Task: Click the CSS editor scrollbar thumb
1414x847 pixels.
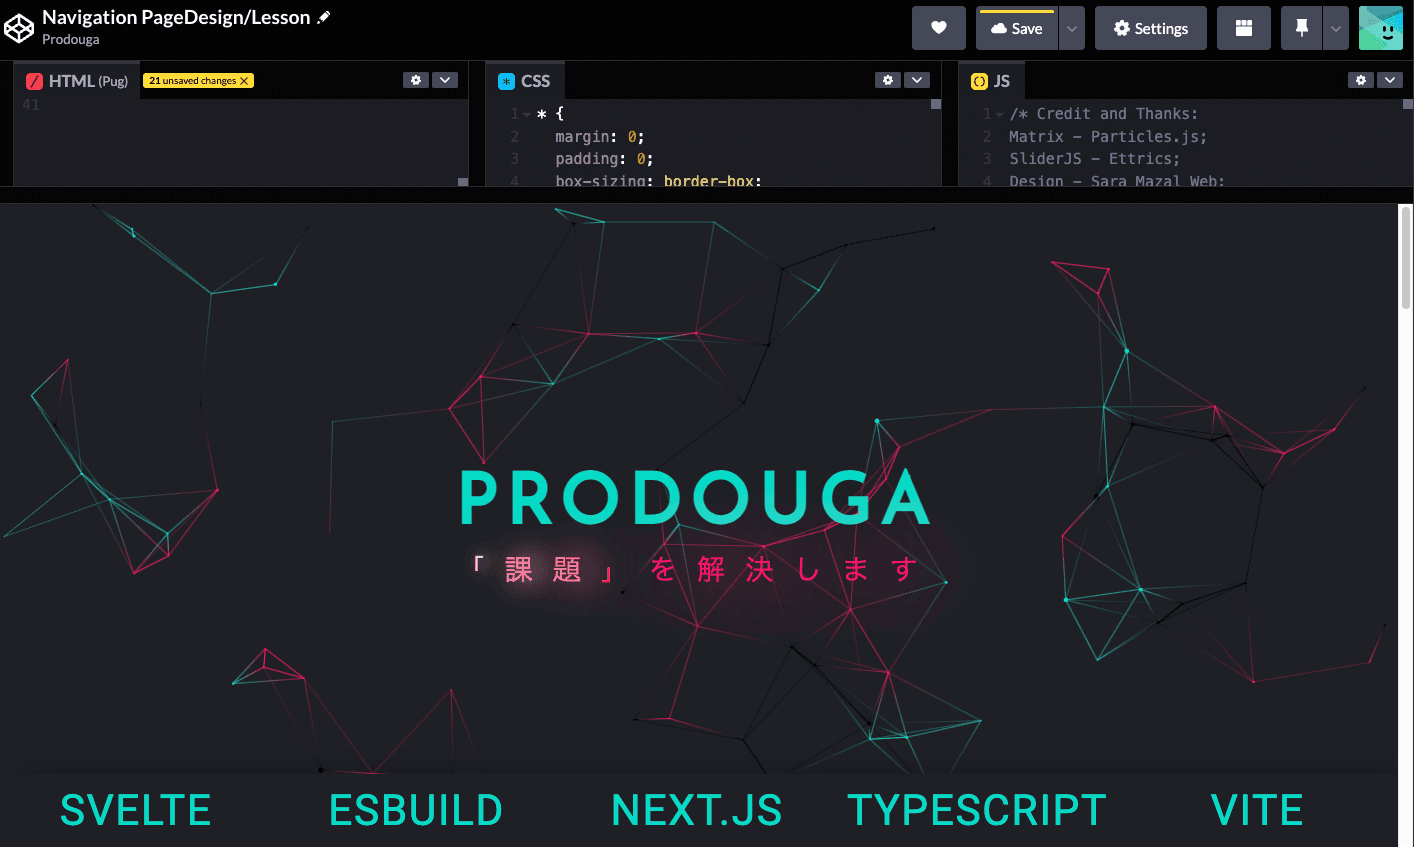Action: (936, 104)
